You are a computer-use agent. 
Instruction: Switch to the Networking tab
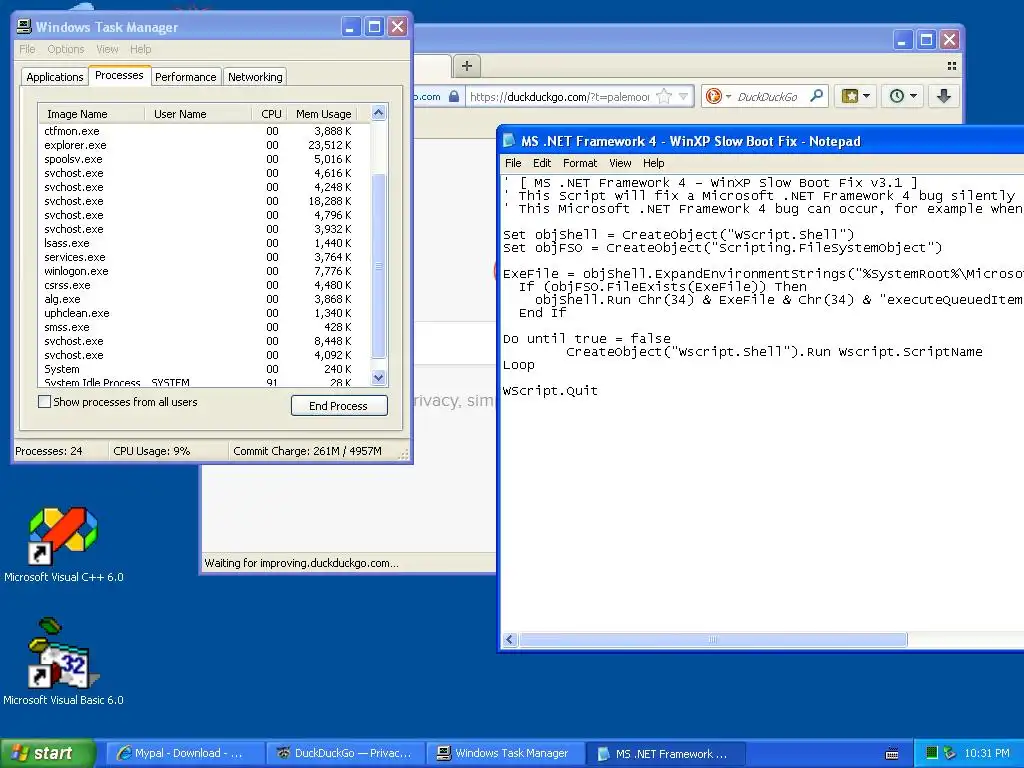point(255,76)
